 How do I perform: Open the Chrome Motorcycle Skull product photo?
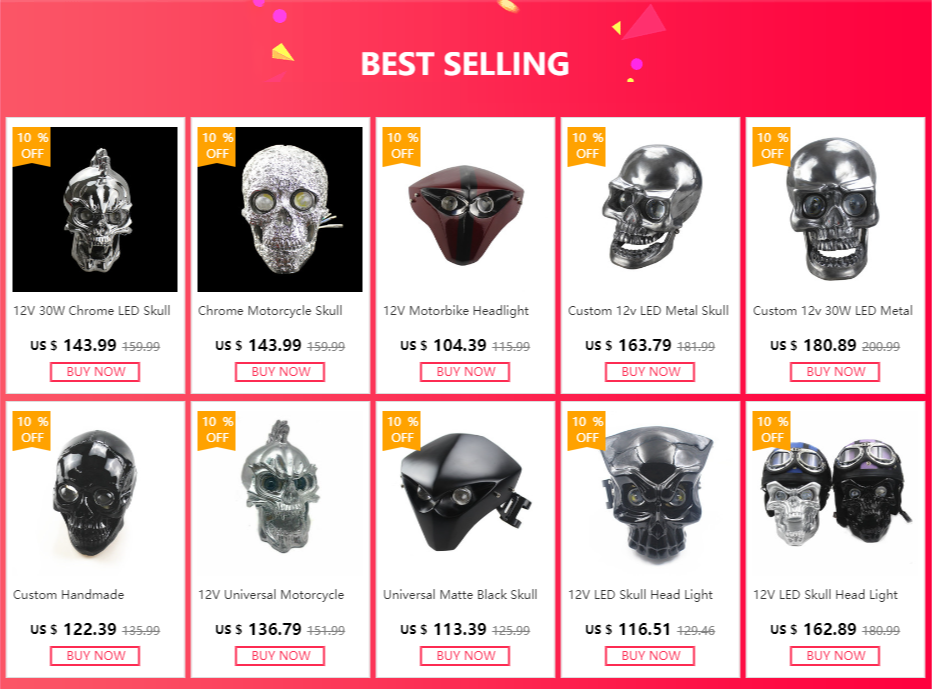pos(280,209)
